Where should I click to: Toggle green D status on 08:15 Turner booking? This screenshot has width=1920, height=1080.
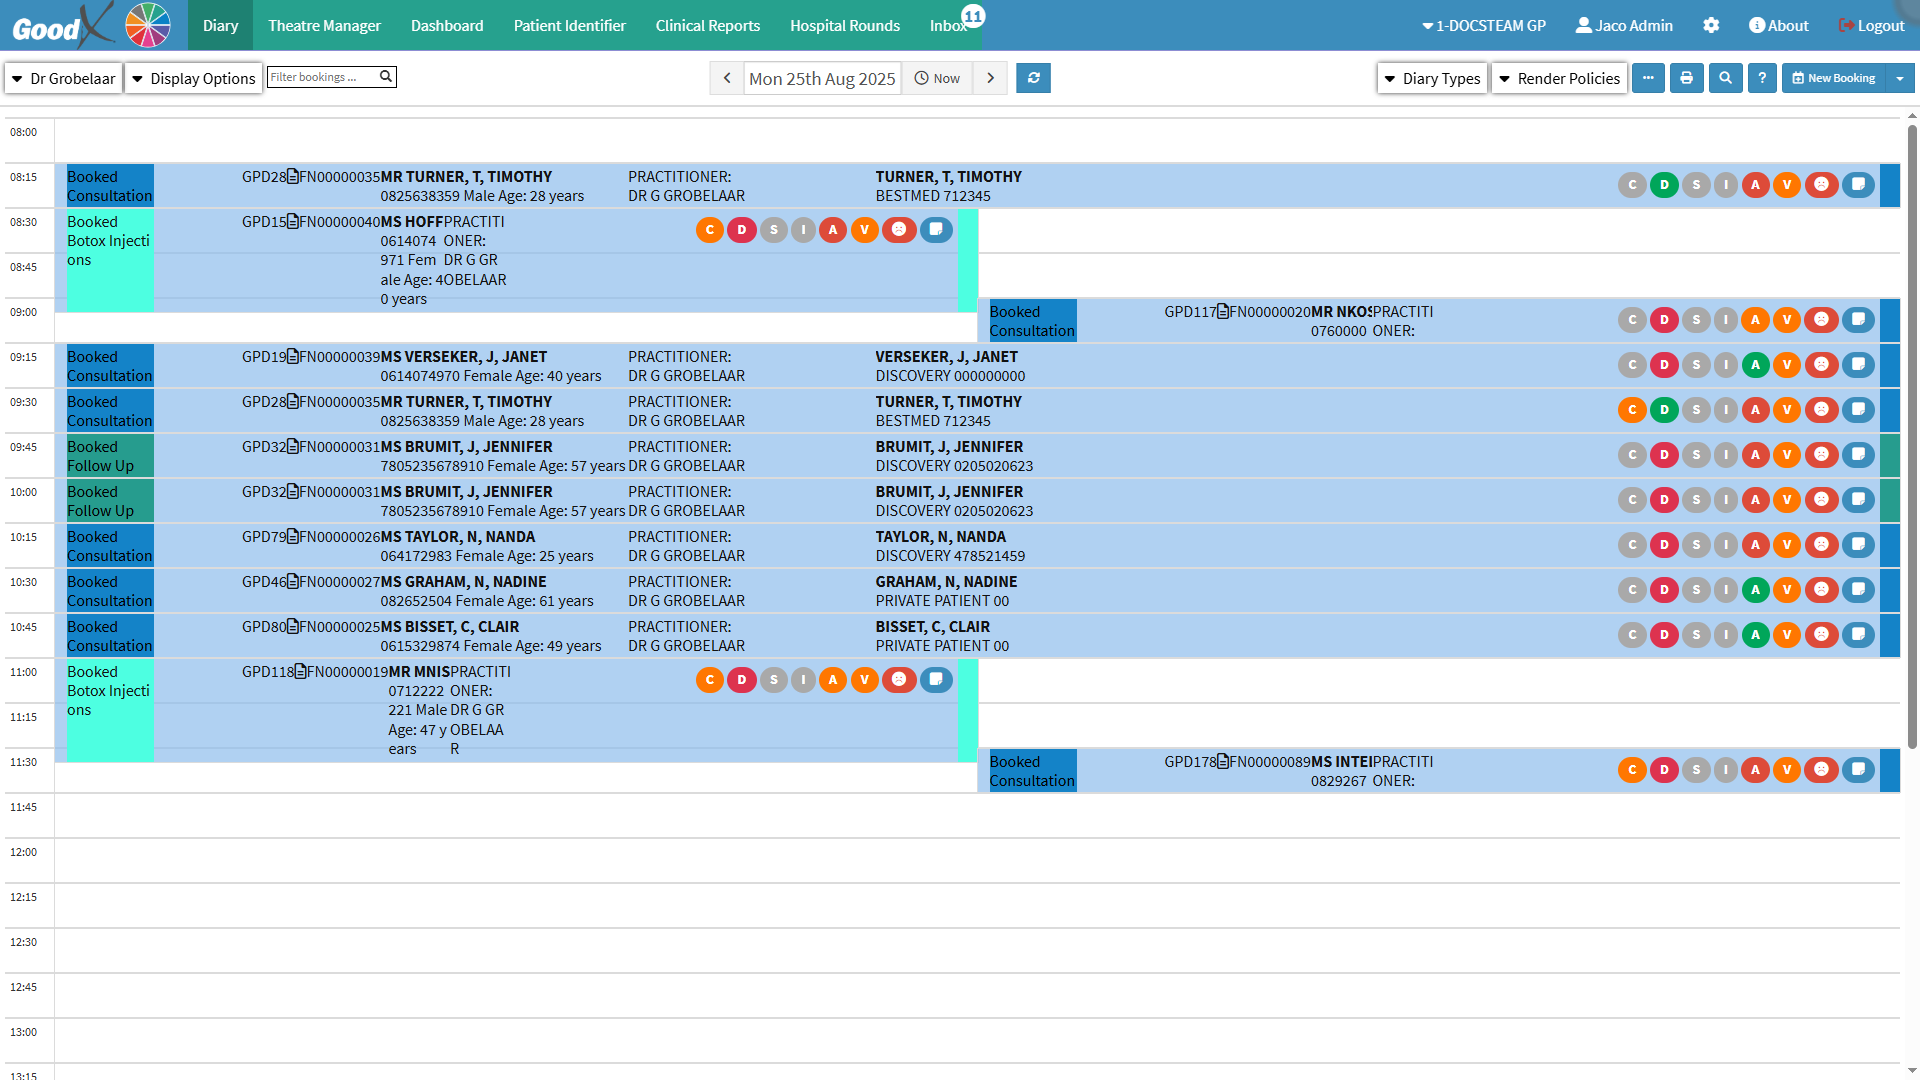pos(1664,185)
